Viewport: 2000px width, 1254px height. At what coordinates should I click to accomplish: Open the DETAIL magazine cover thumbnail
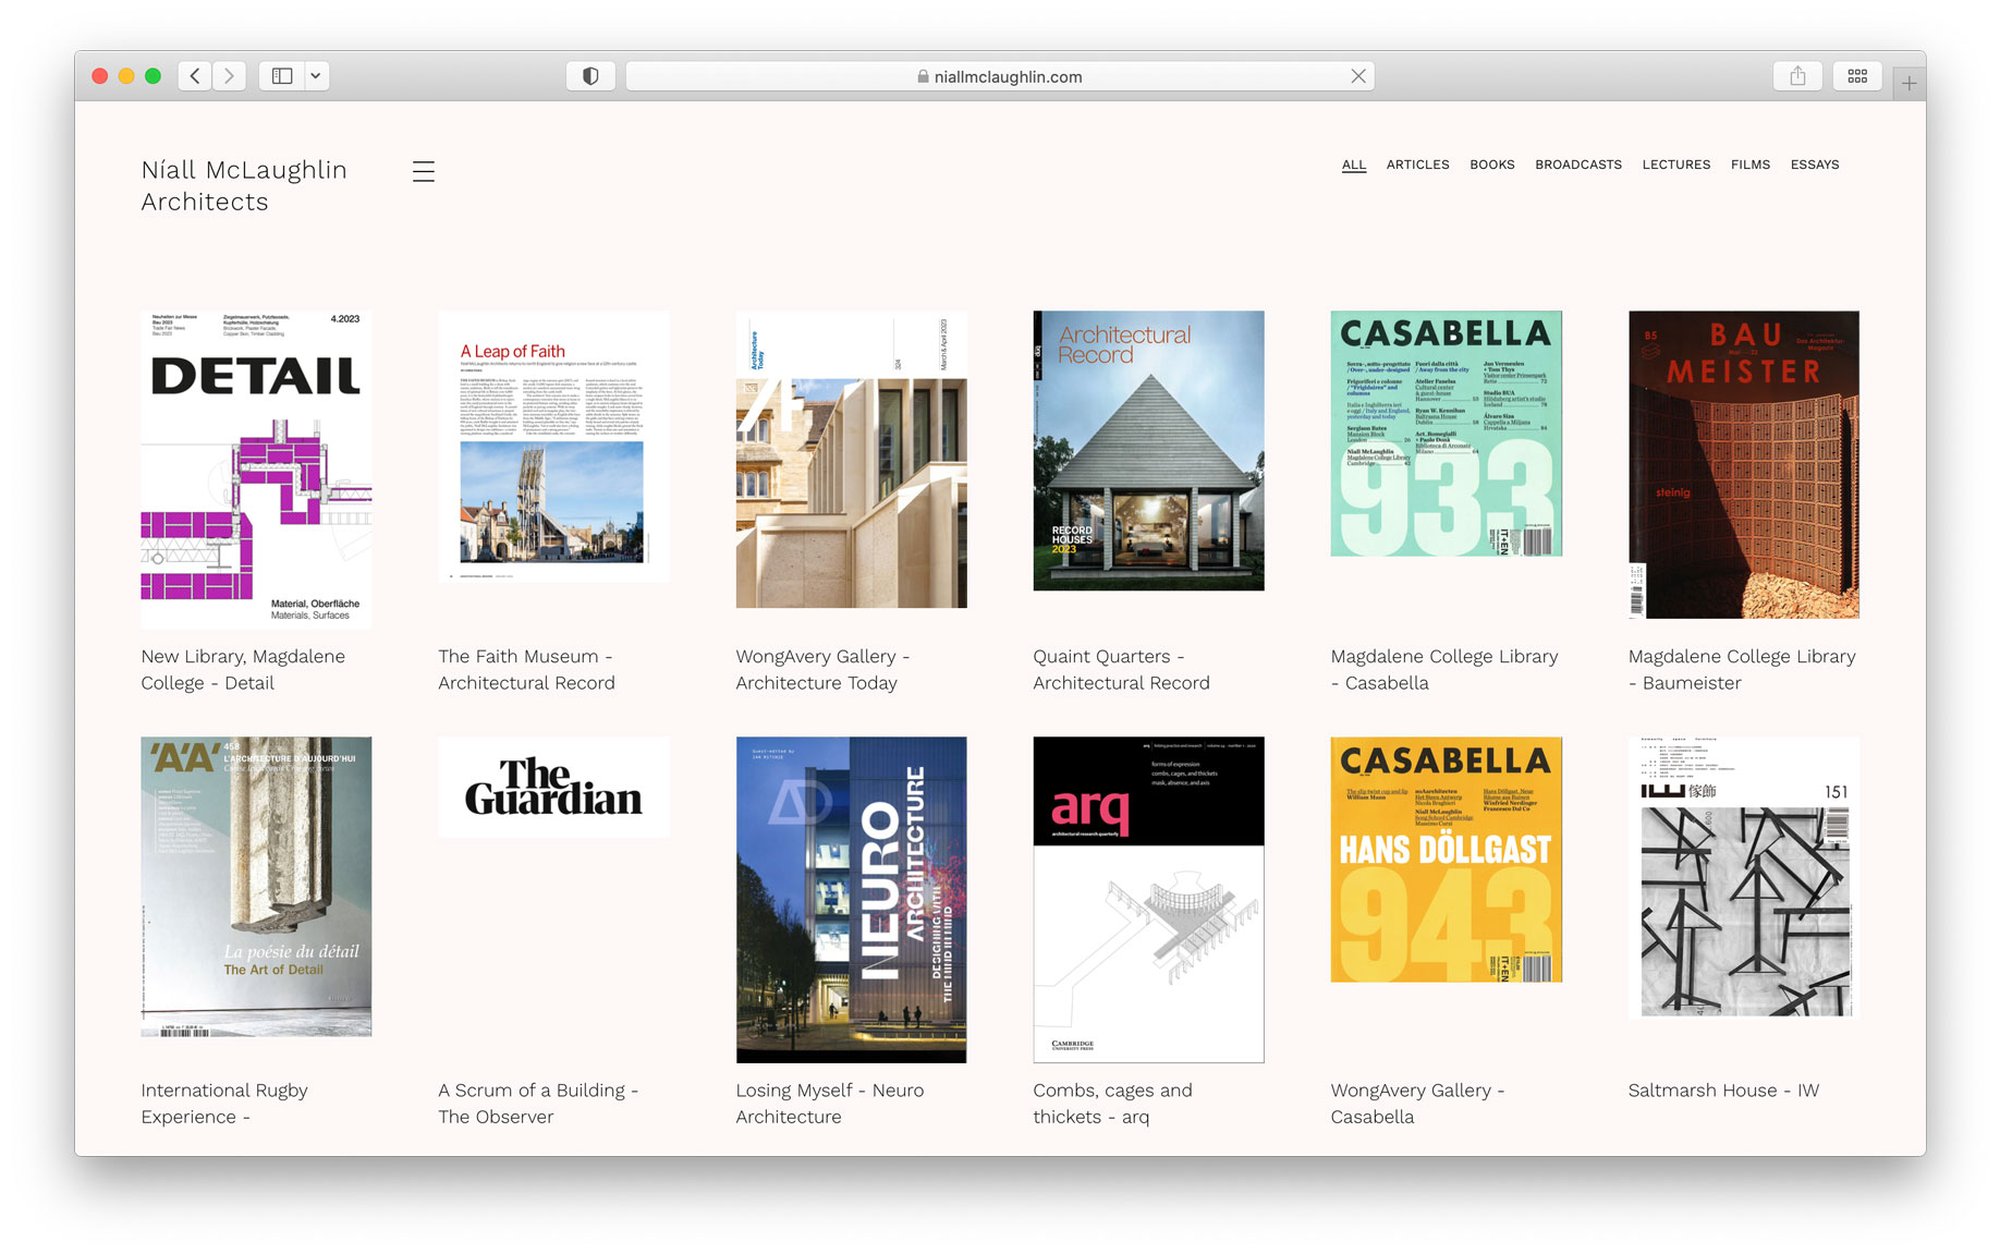[256, 468]
